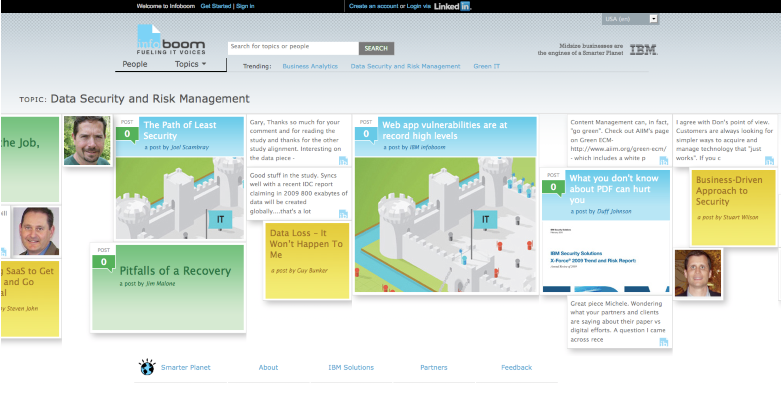Expand the Topics menu
782x416 pixels.
coord(190,64)
